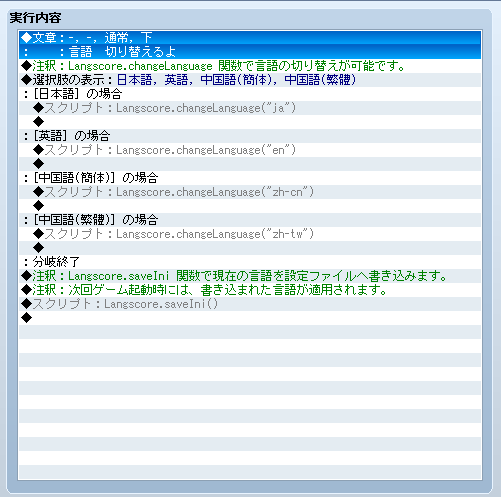Select the 次回ゲーム起動時 注釈 comment row

(x=250, y=290)
